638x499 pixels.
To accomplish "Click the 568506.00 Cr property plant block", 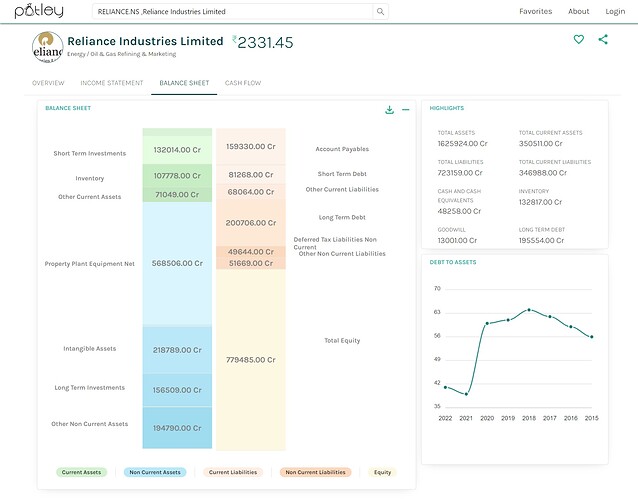I will tap(177, 263).
